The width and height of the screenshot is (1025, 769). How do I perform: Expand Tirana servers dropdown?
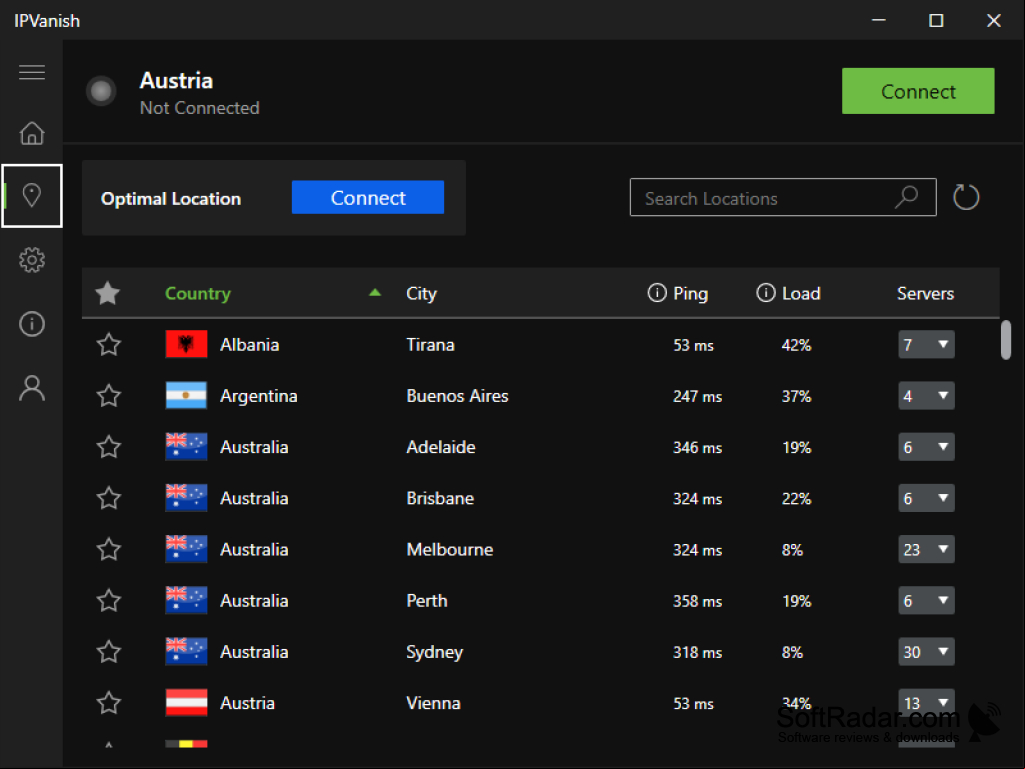[926, 344]
